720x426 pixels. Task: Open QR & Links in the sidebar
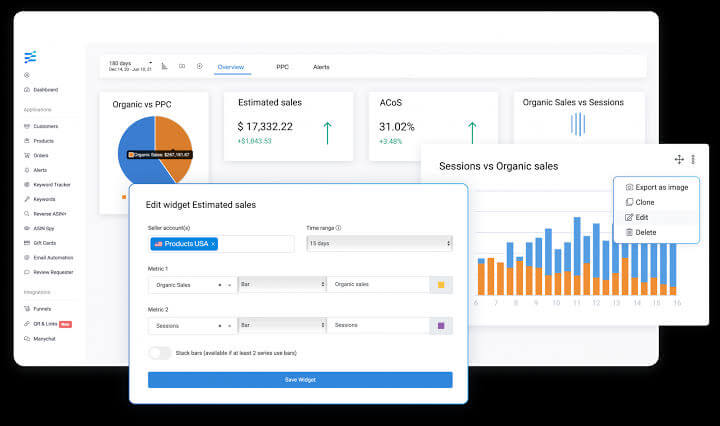(47, 324)
